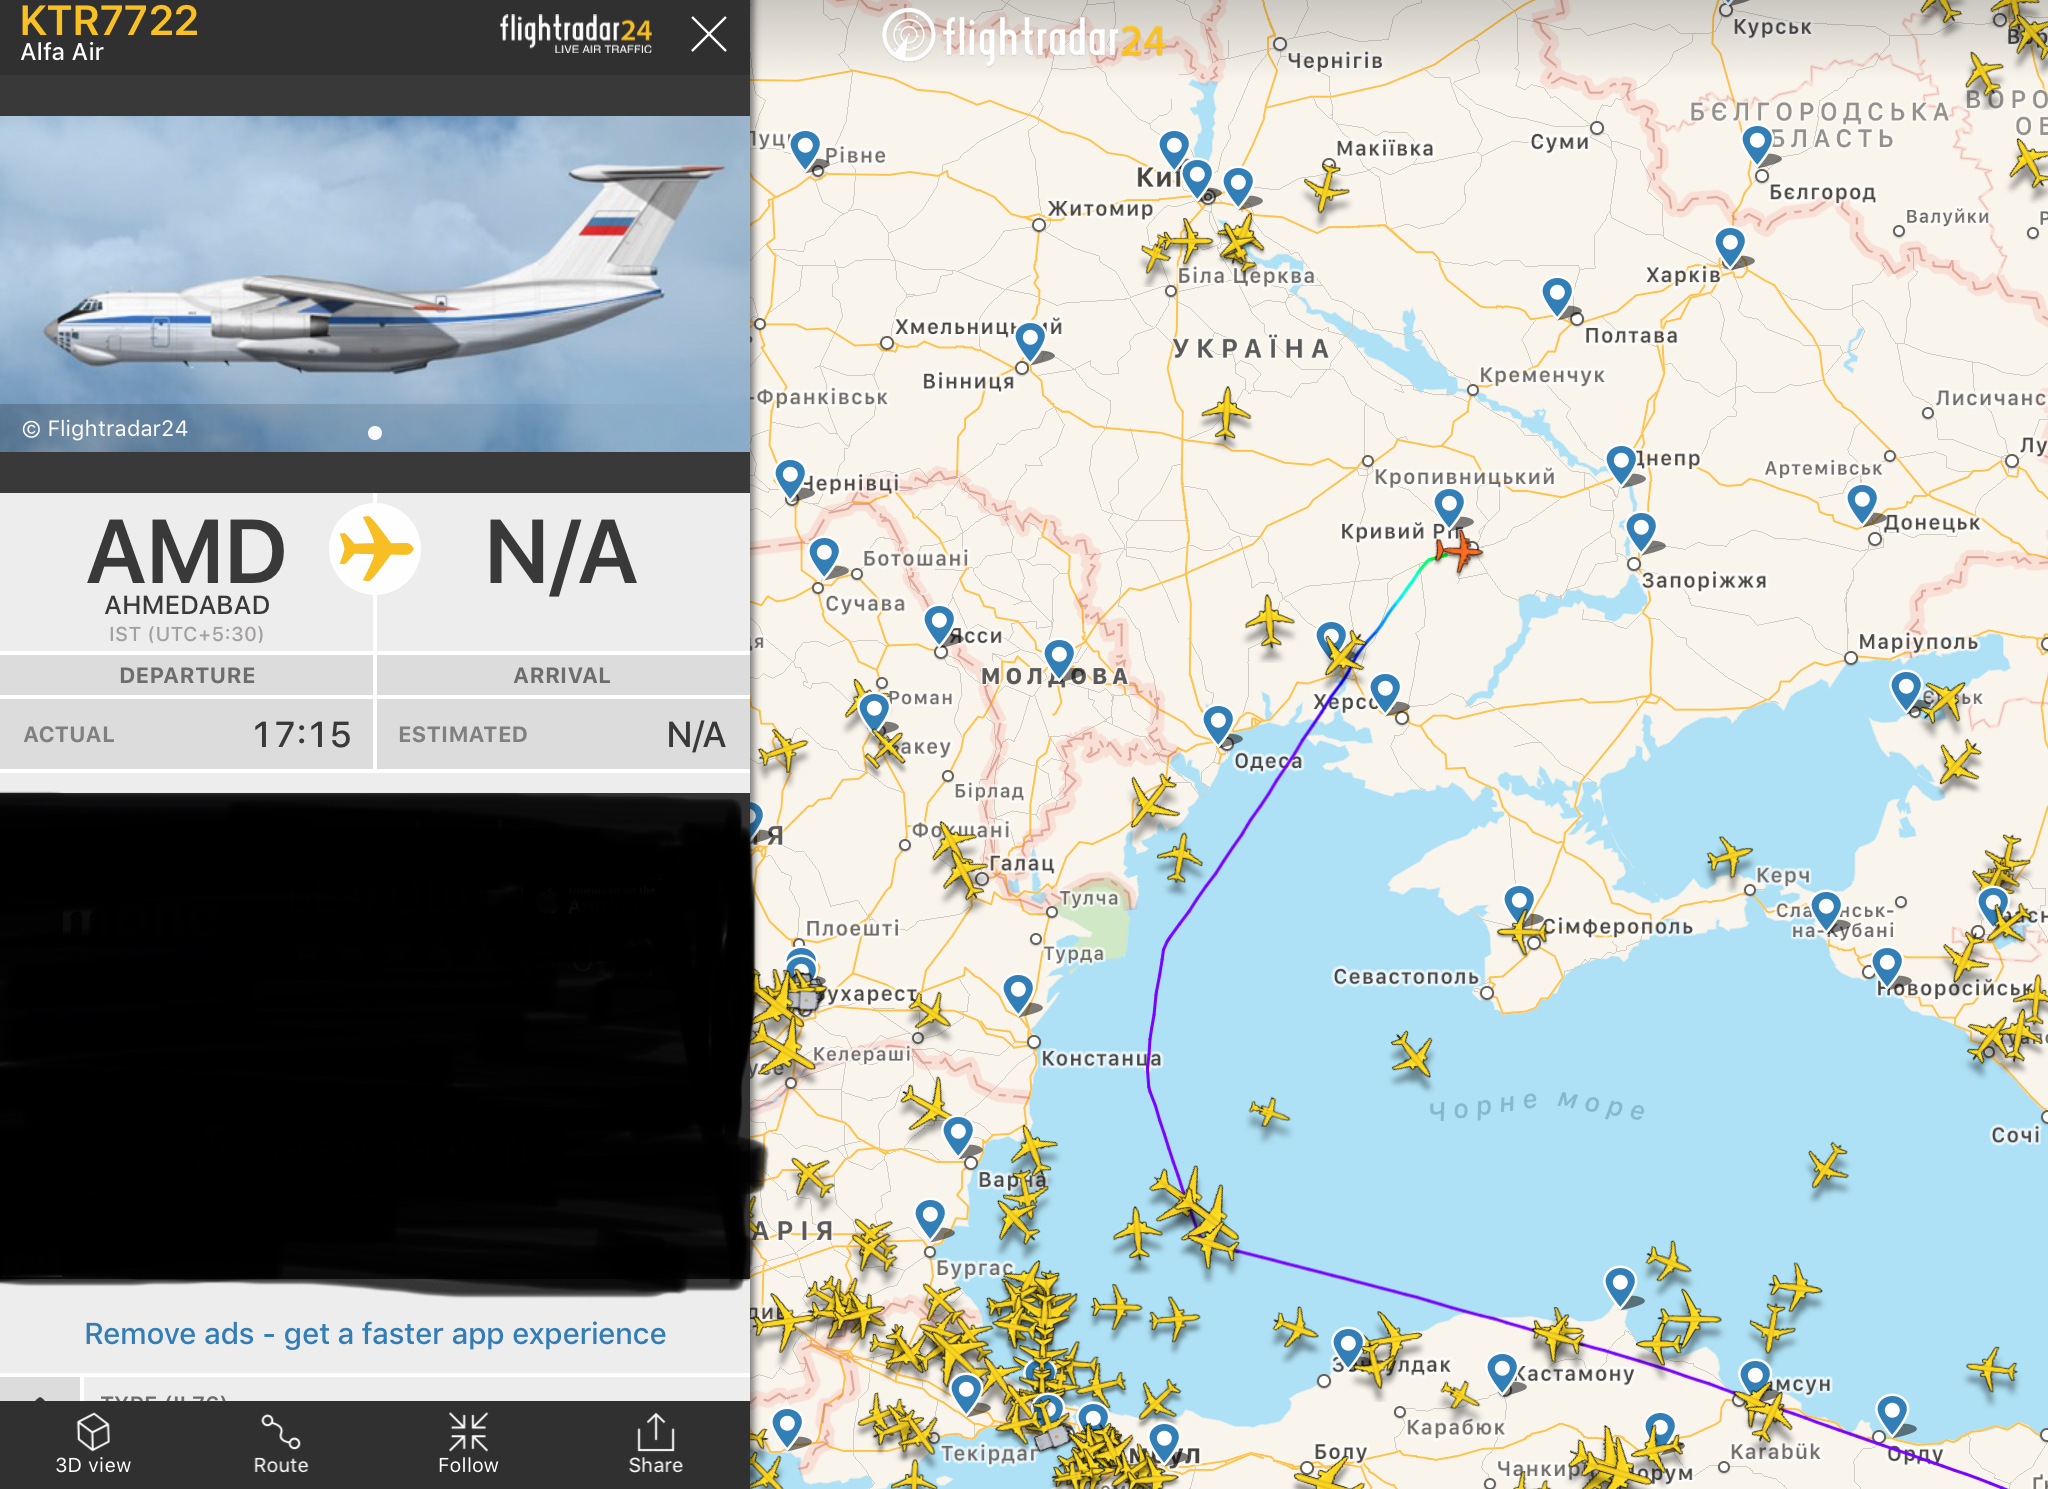This screenshot has width=2048, height=1489.
Task: Select the airport pin near Констанца
Action: click(x=1018, y=993)
